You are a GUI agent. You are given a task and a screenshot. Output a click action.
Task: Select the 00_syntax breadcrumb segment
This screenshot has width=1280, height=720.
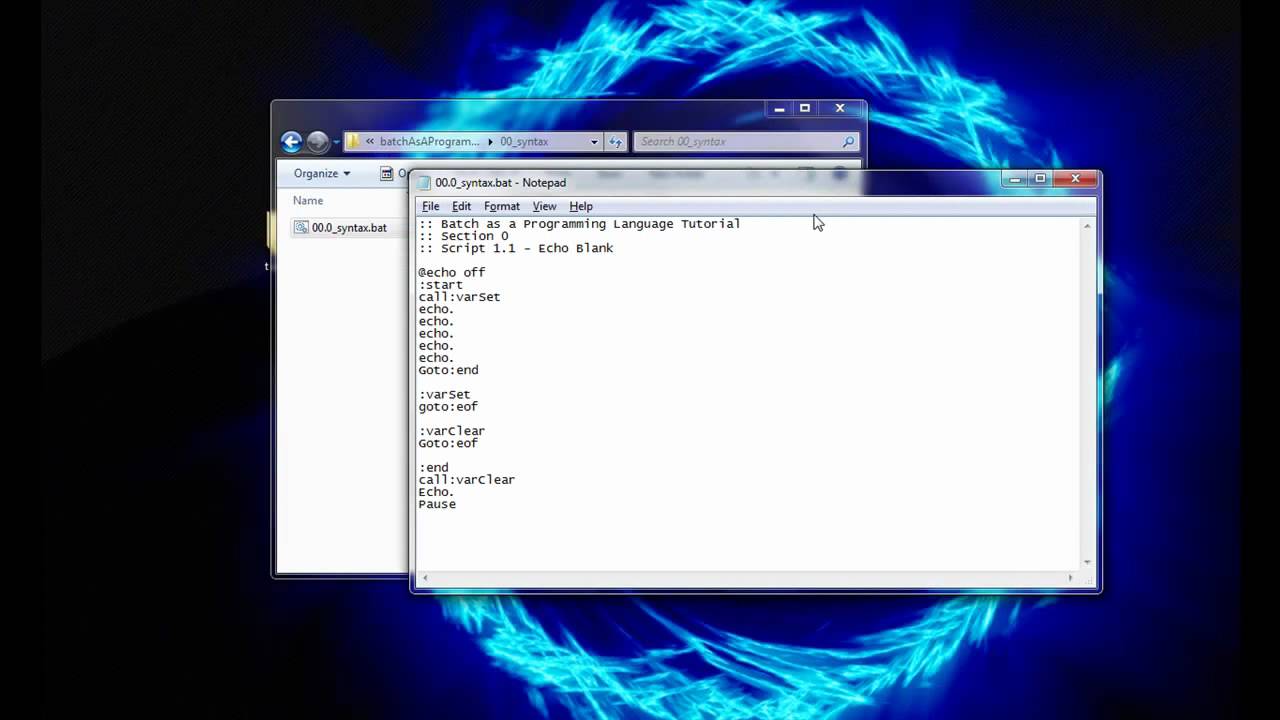524,141
